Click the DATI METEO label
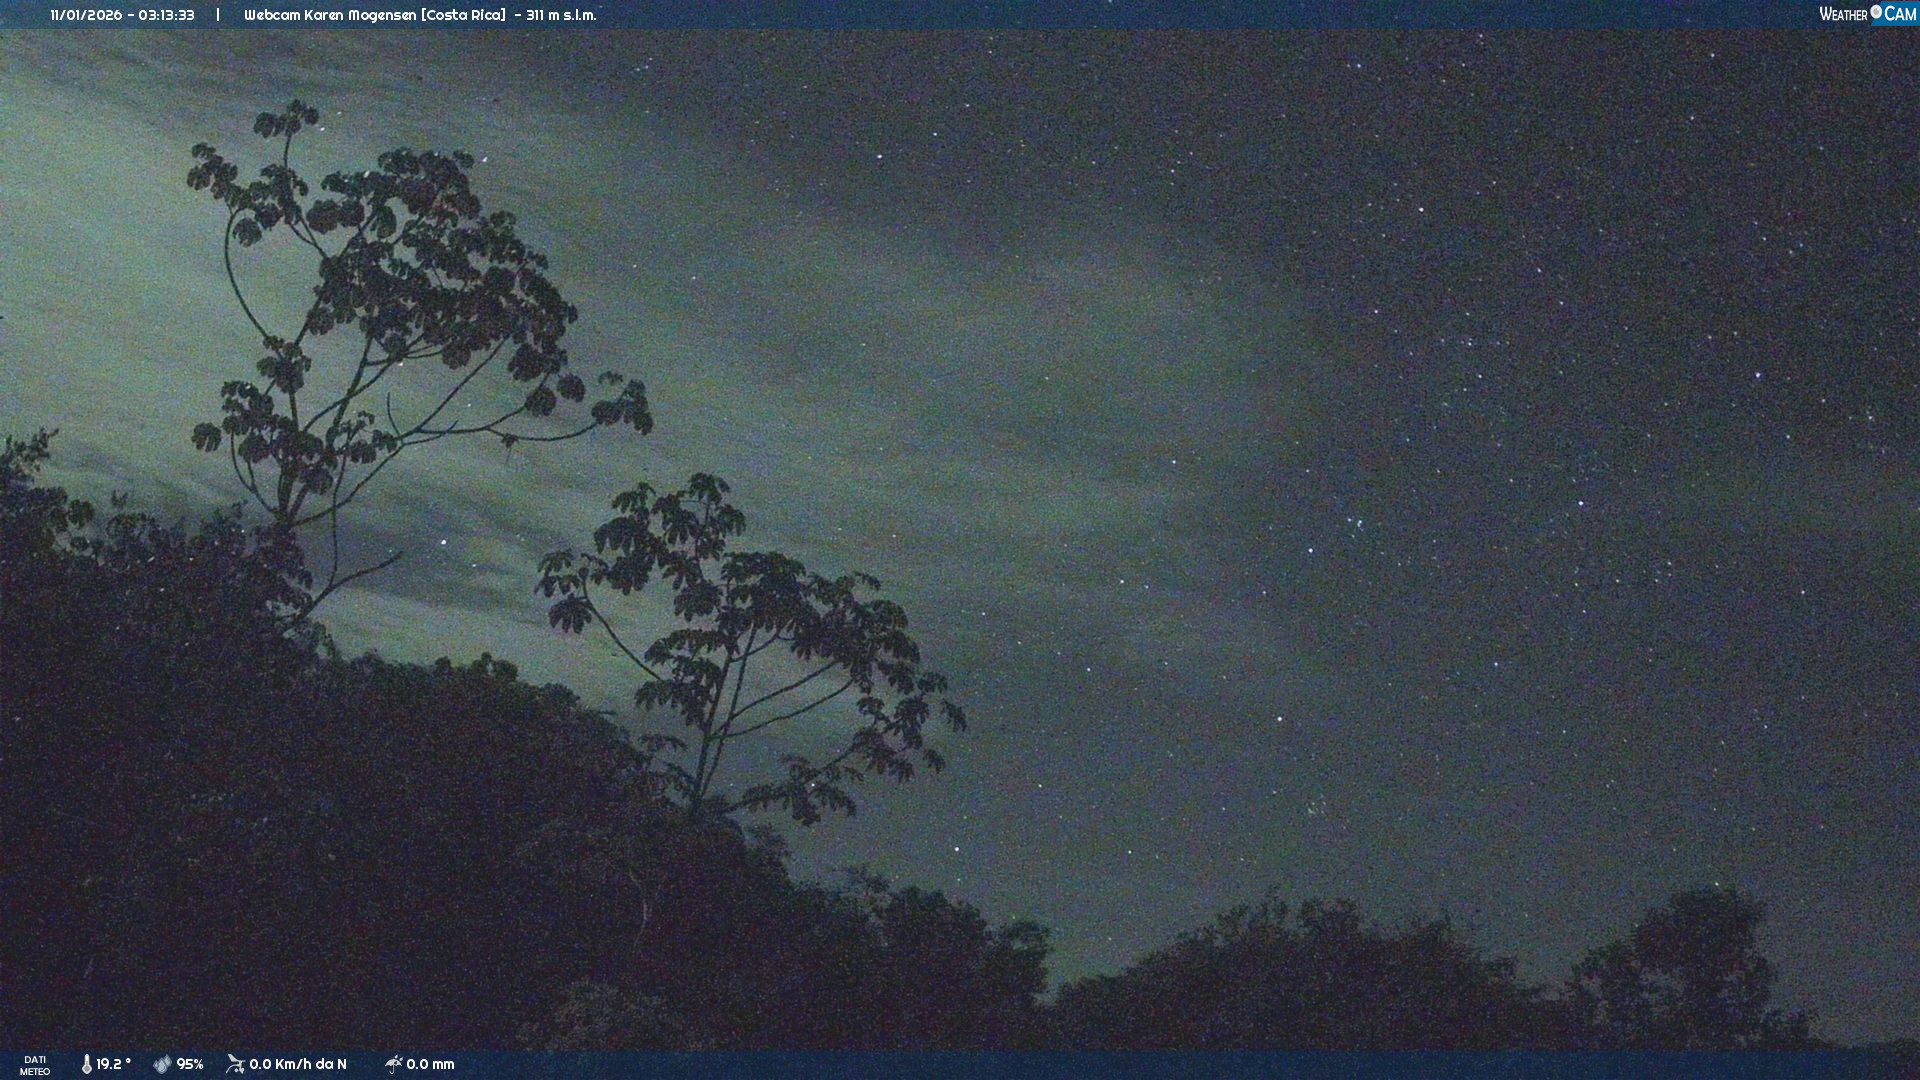1920x1080 pixels. click(35, 1065)
